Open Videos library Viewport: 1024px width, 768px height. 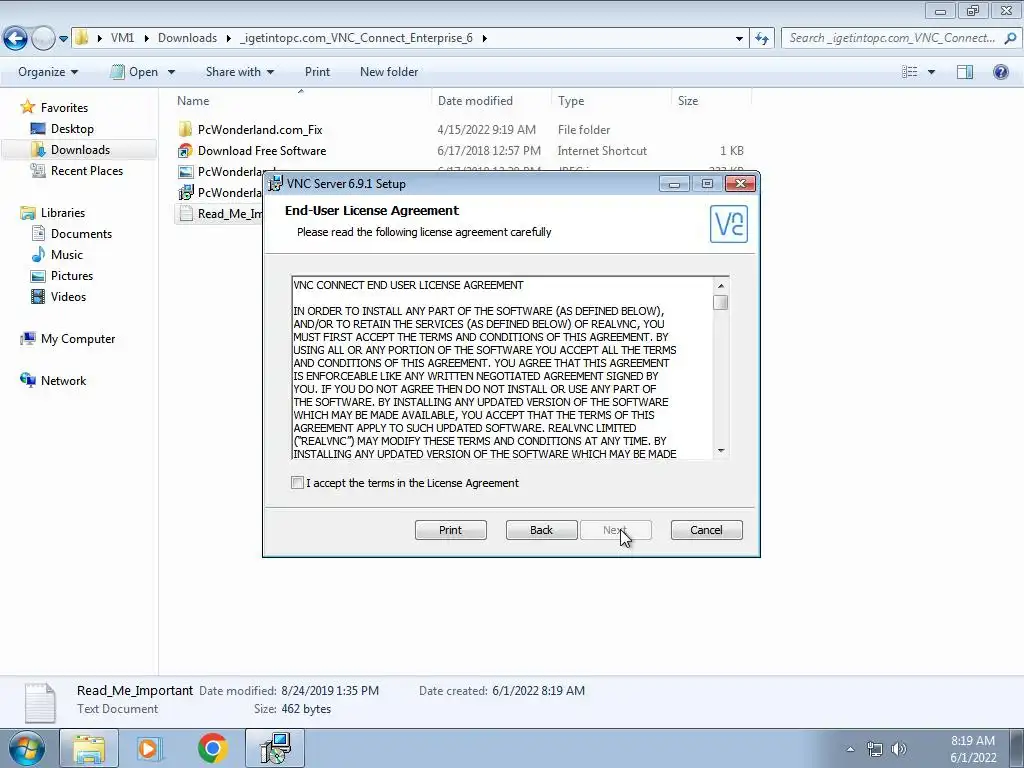(69, 296)
